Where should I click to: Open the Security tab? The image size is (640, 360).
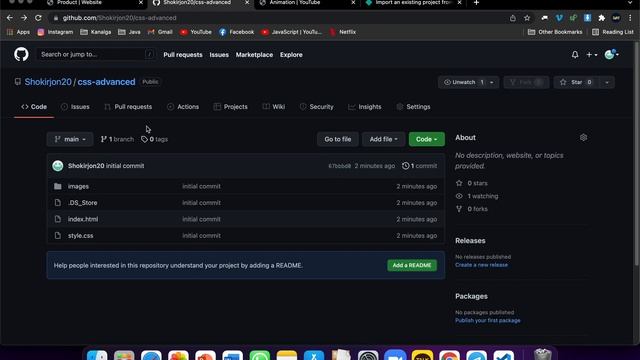[316, 107]
